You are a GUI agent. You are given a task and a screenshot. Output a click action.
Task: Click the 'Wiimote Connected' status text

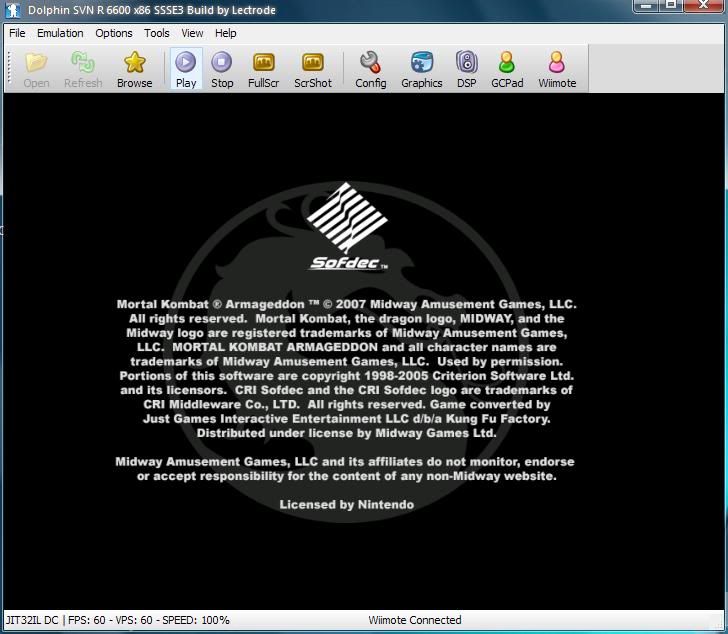point(415,620)
